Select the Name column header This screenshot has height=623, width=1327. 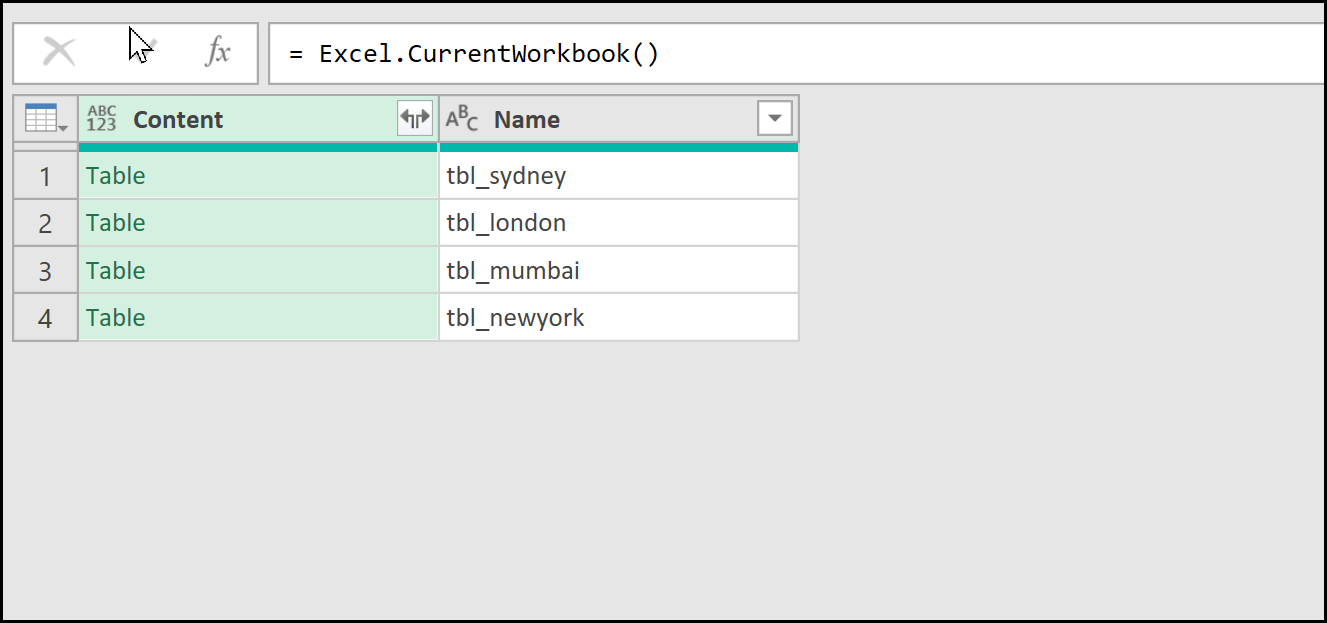click(600, 119)
